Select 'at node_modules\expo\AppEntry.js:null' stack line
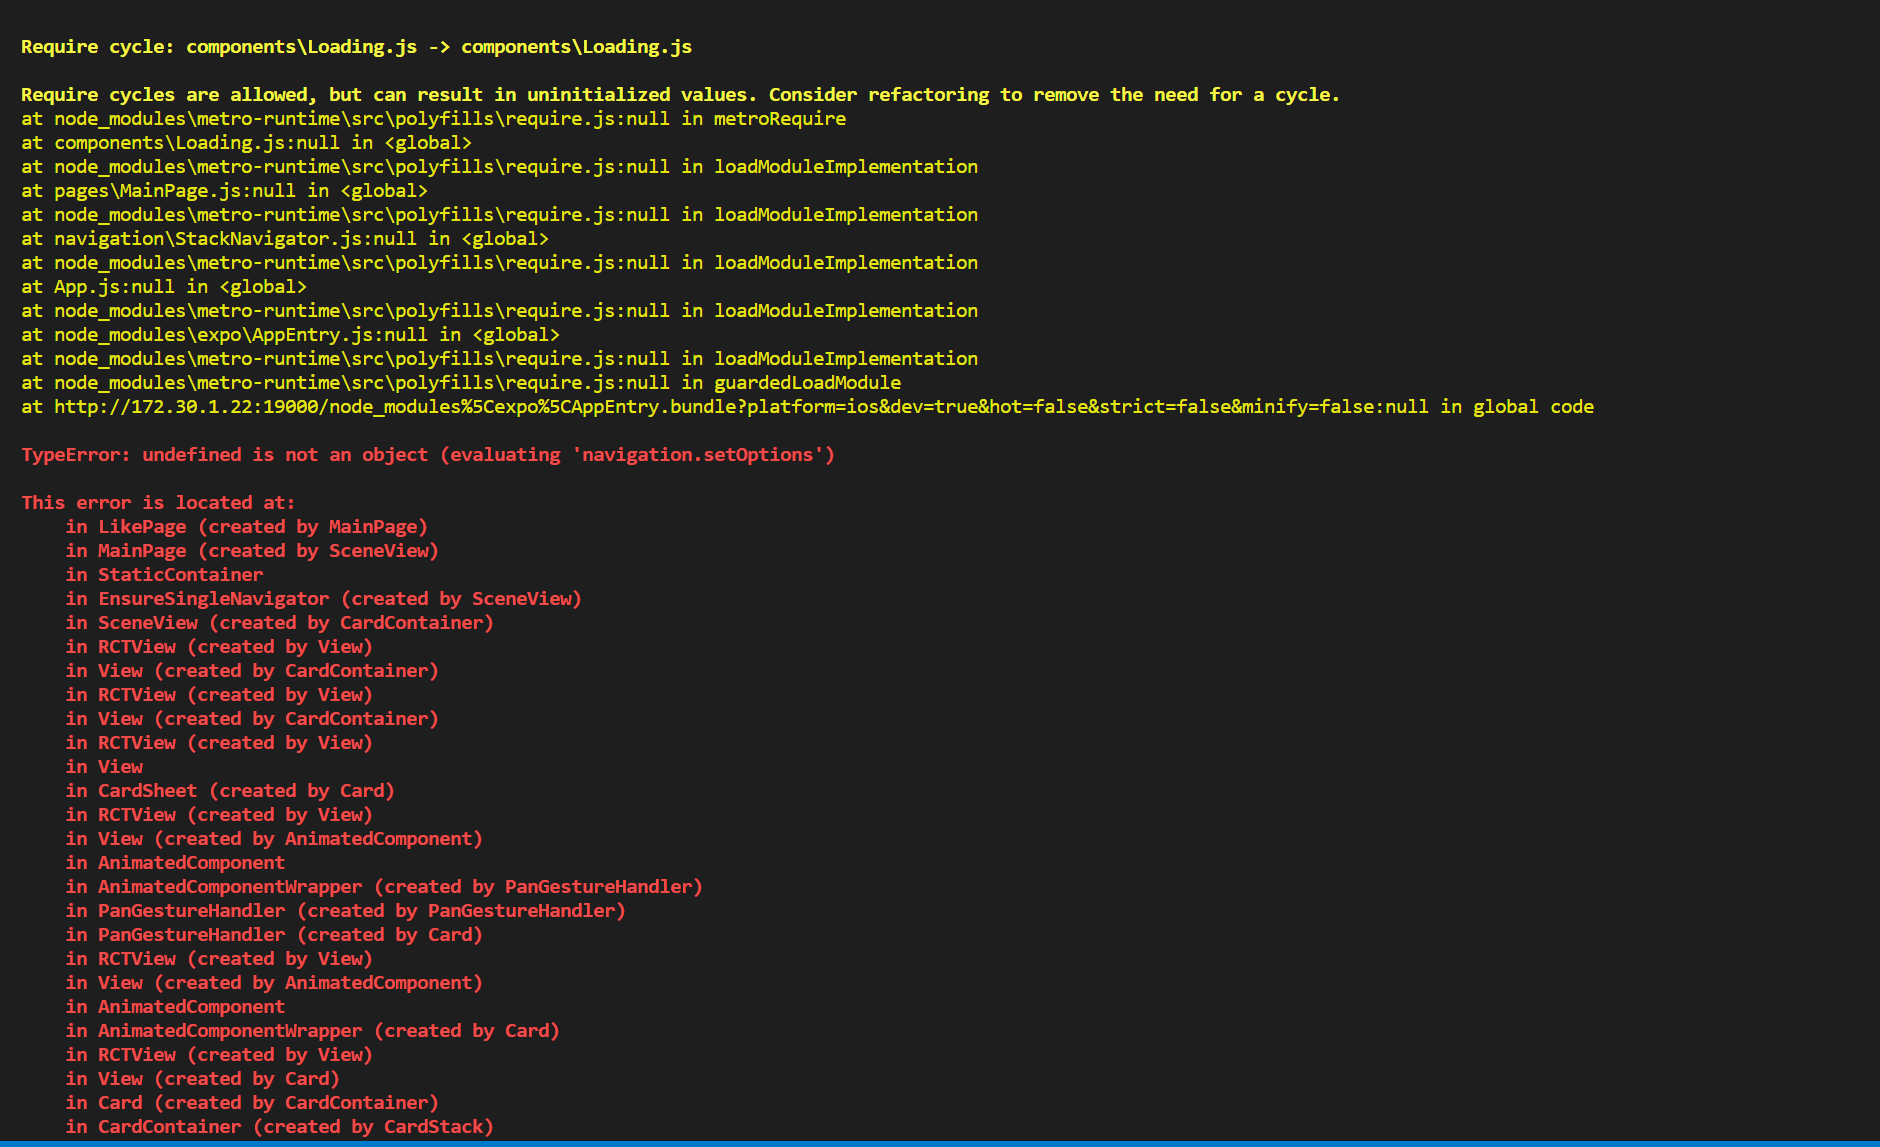 (290, 335)
